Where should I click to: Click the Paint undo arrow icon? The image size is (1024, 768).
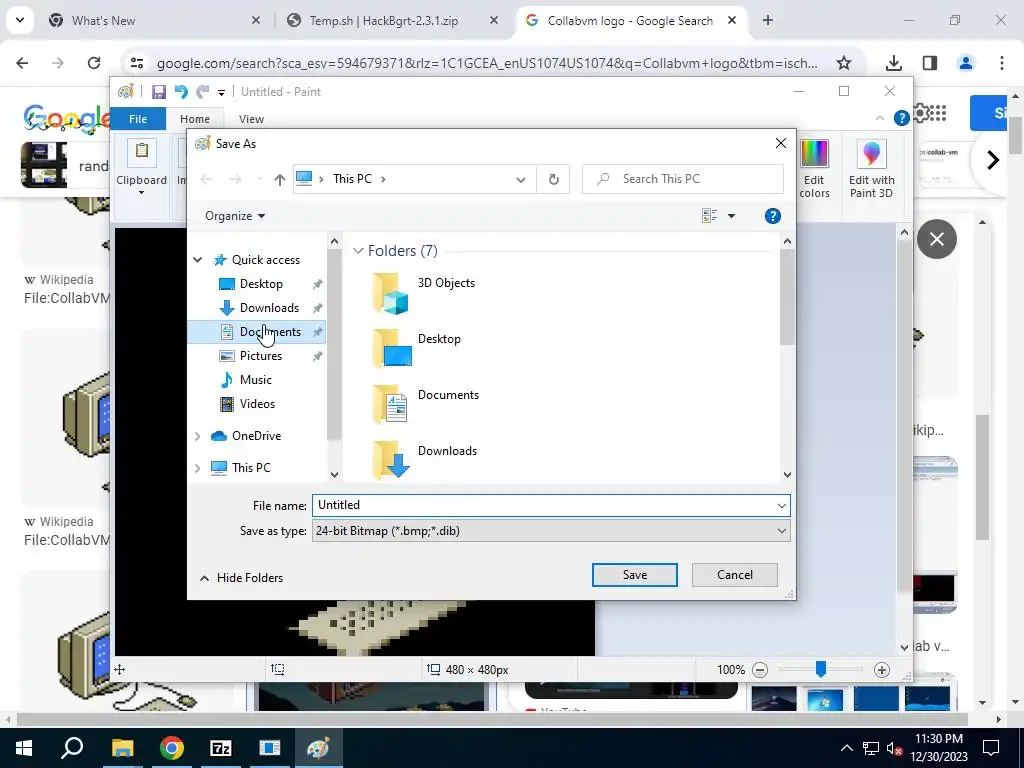point(181,92)
